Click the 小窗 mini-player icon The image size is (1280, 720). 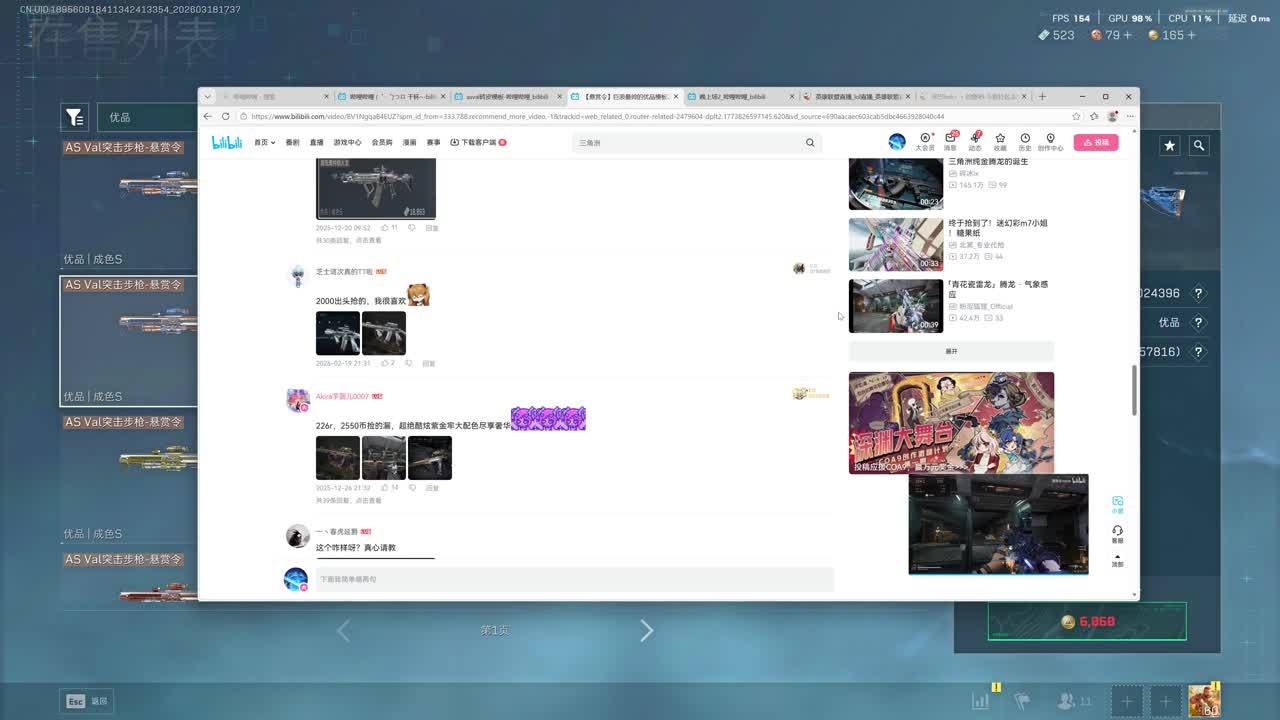1117,504
